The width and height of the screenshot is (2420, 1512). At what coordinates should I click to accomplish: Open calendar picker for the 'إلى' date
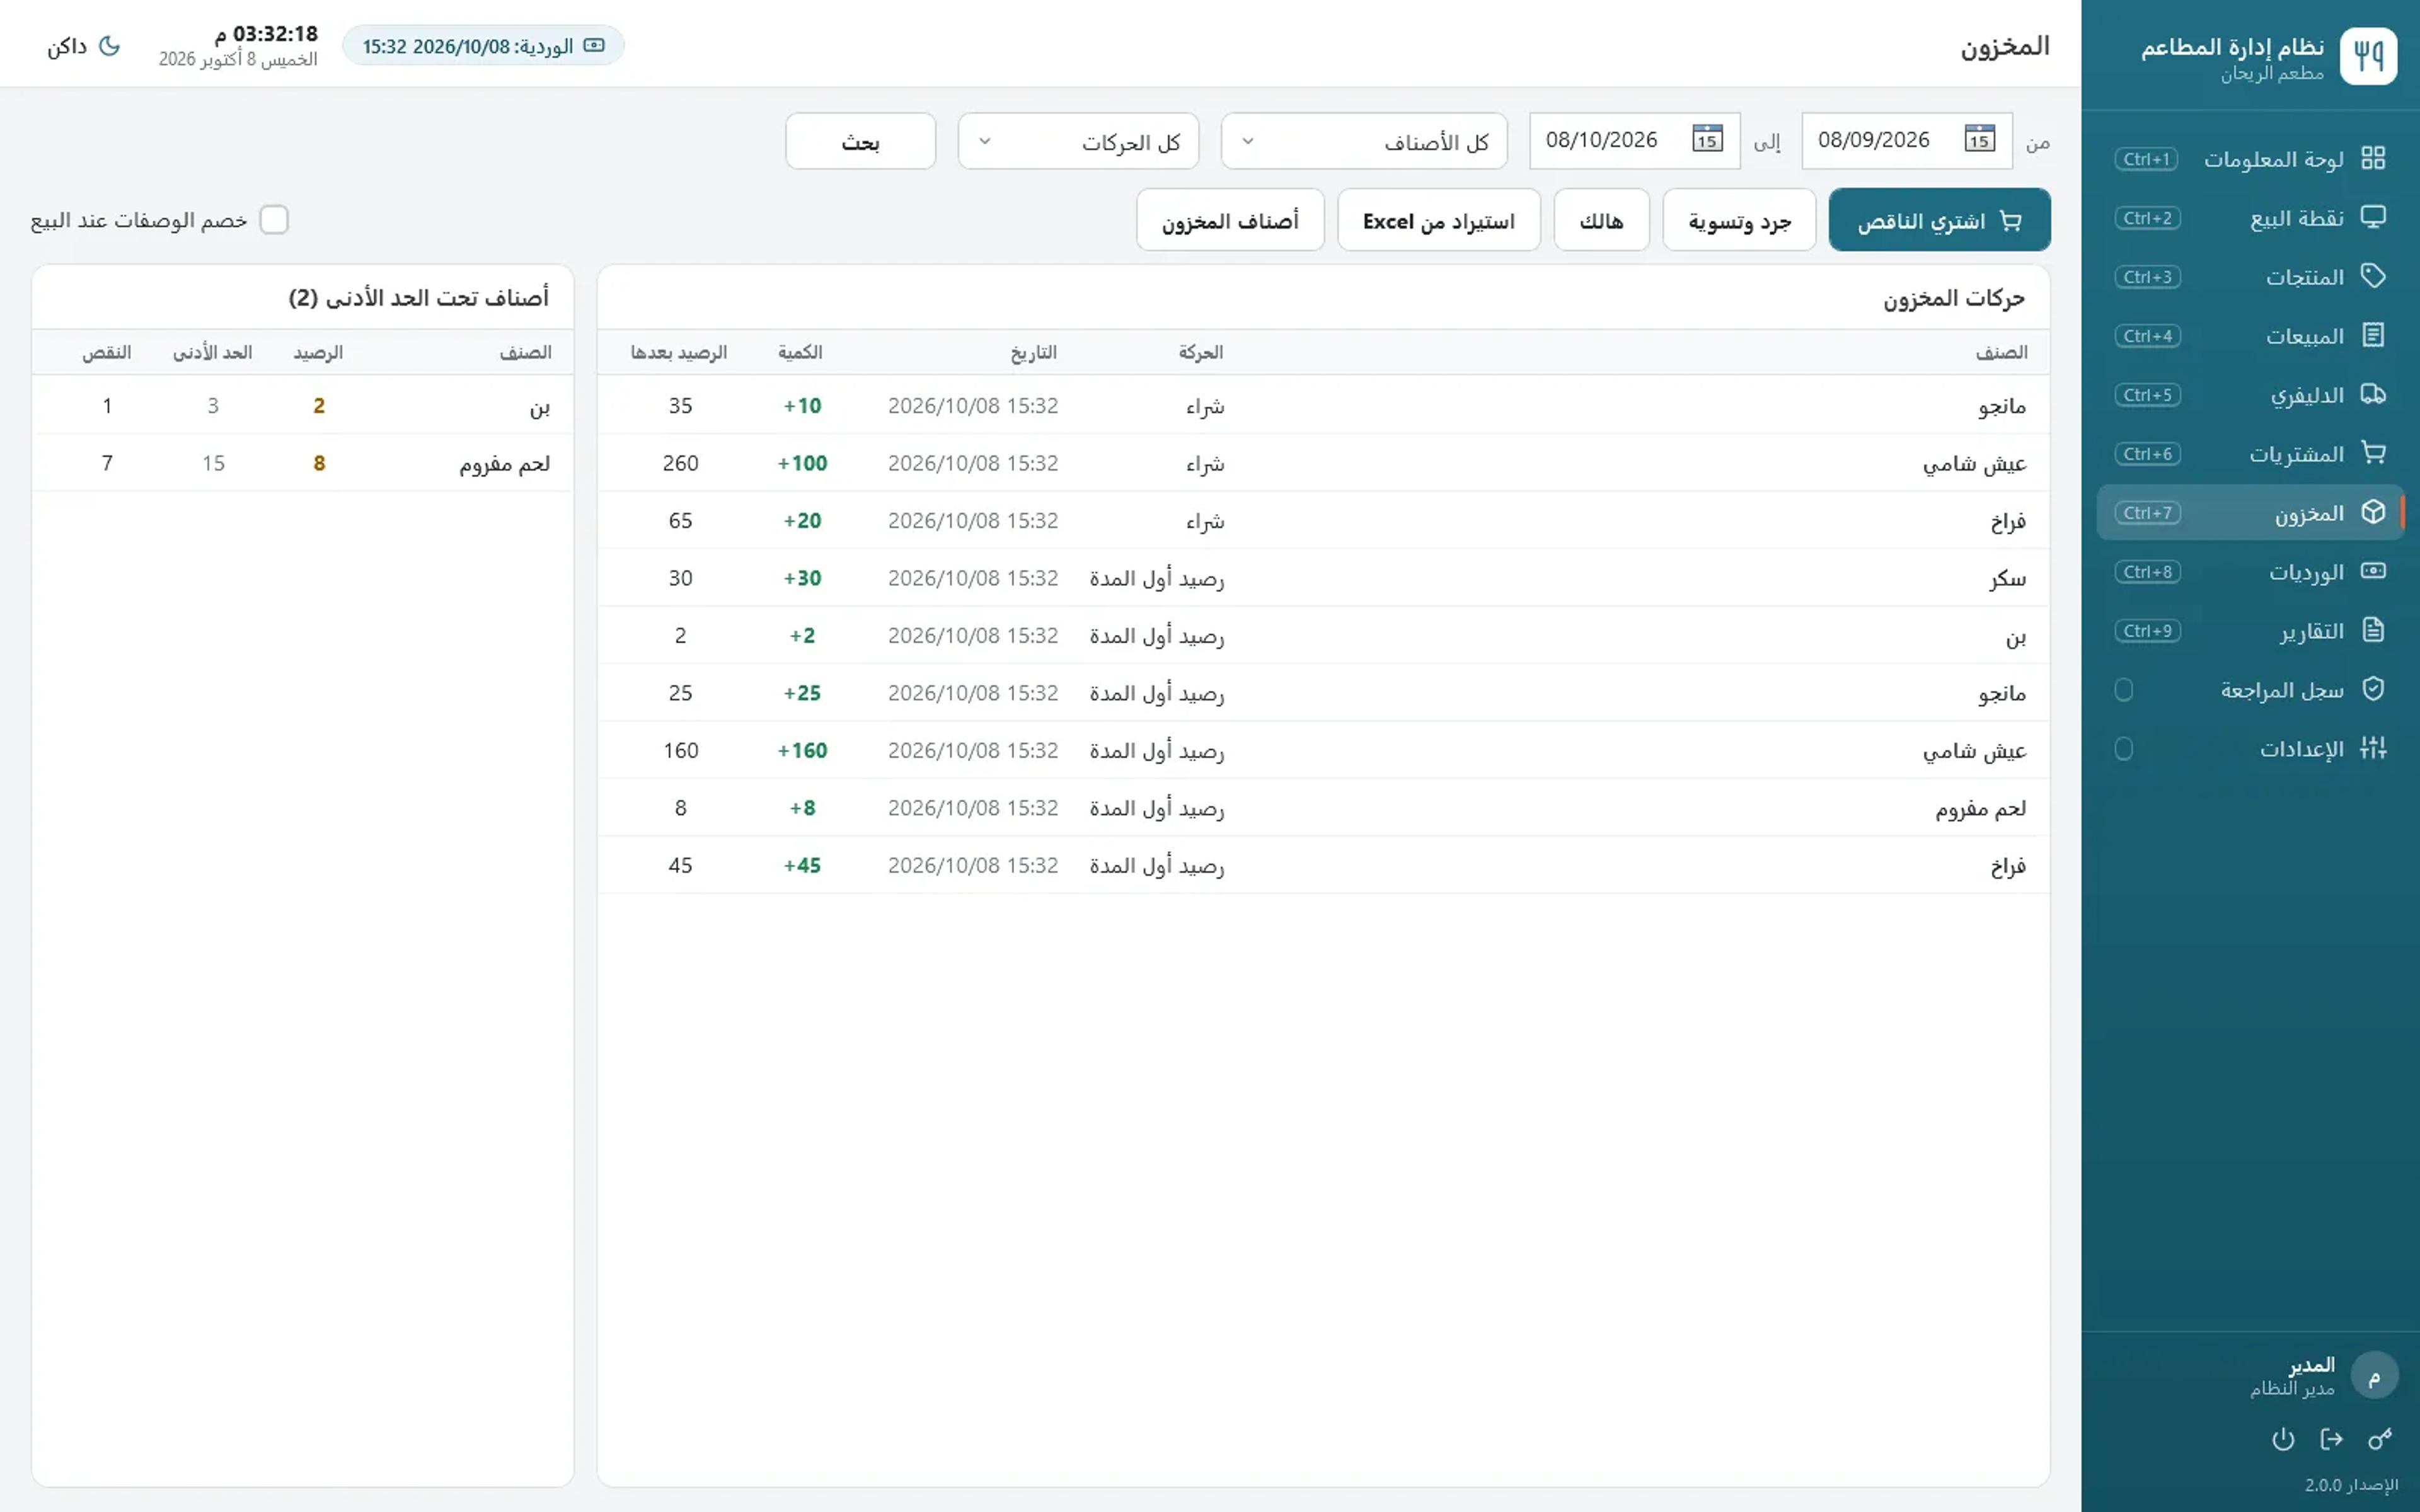click(x=1707, y=139)
